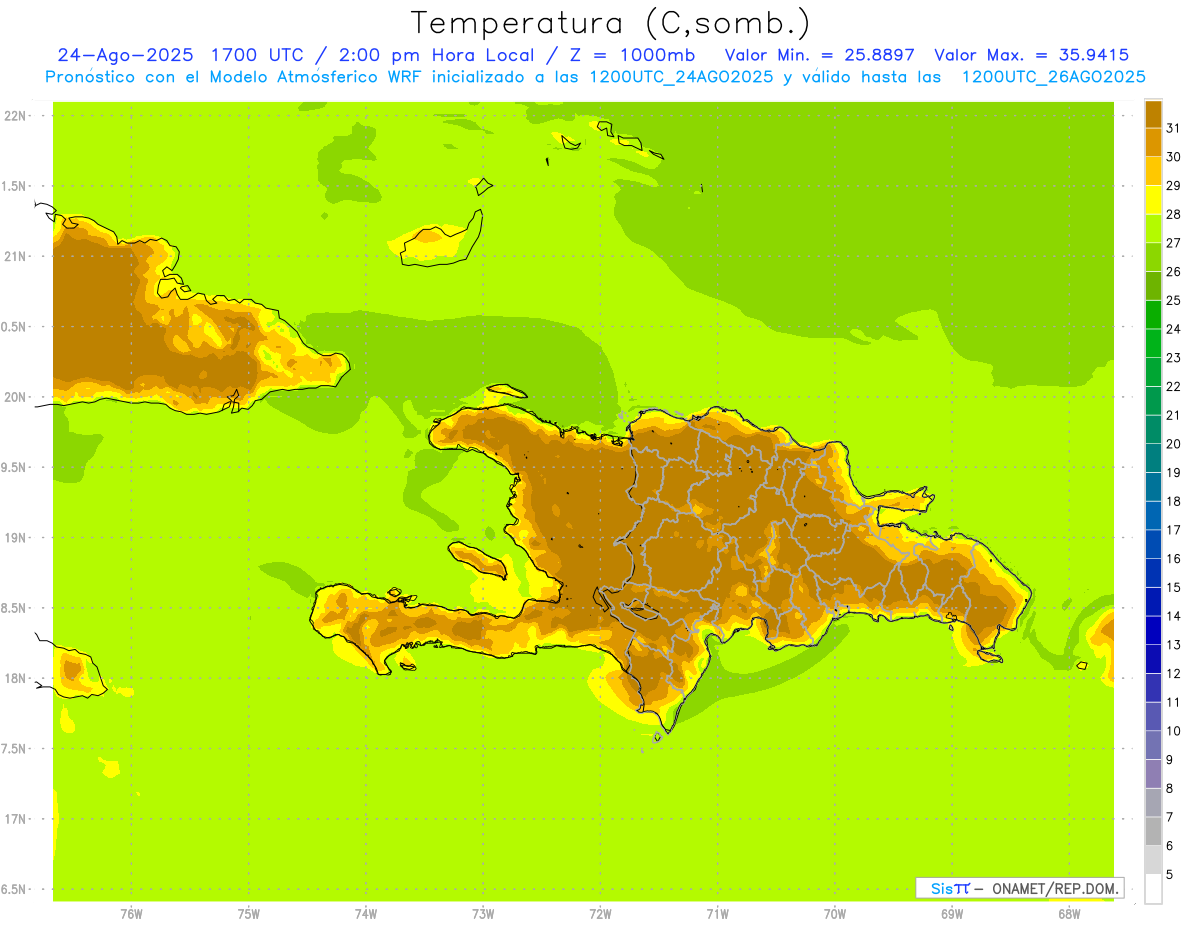1200x927 pixels.
Task: Click the '70W' longitude label
Action: pyautogui.click(x=834, y=914)
